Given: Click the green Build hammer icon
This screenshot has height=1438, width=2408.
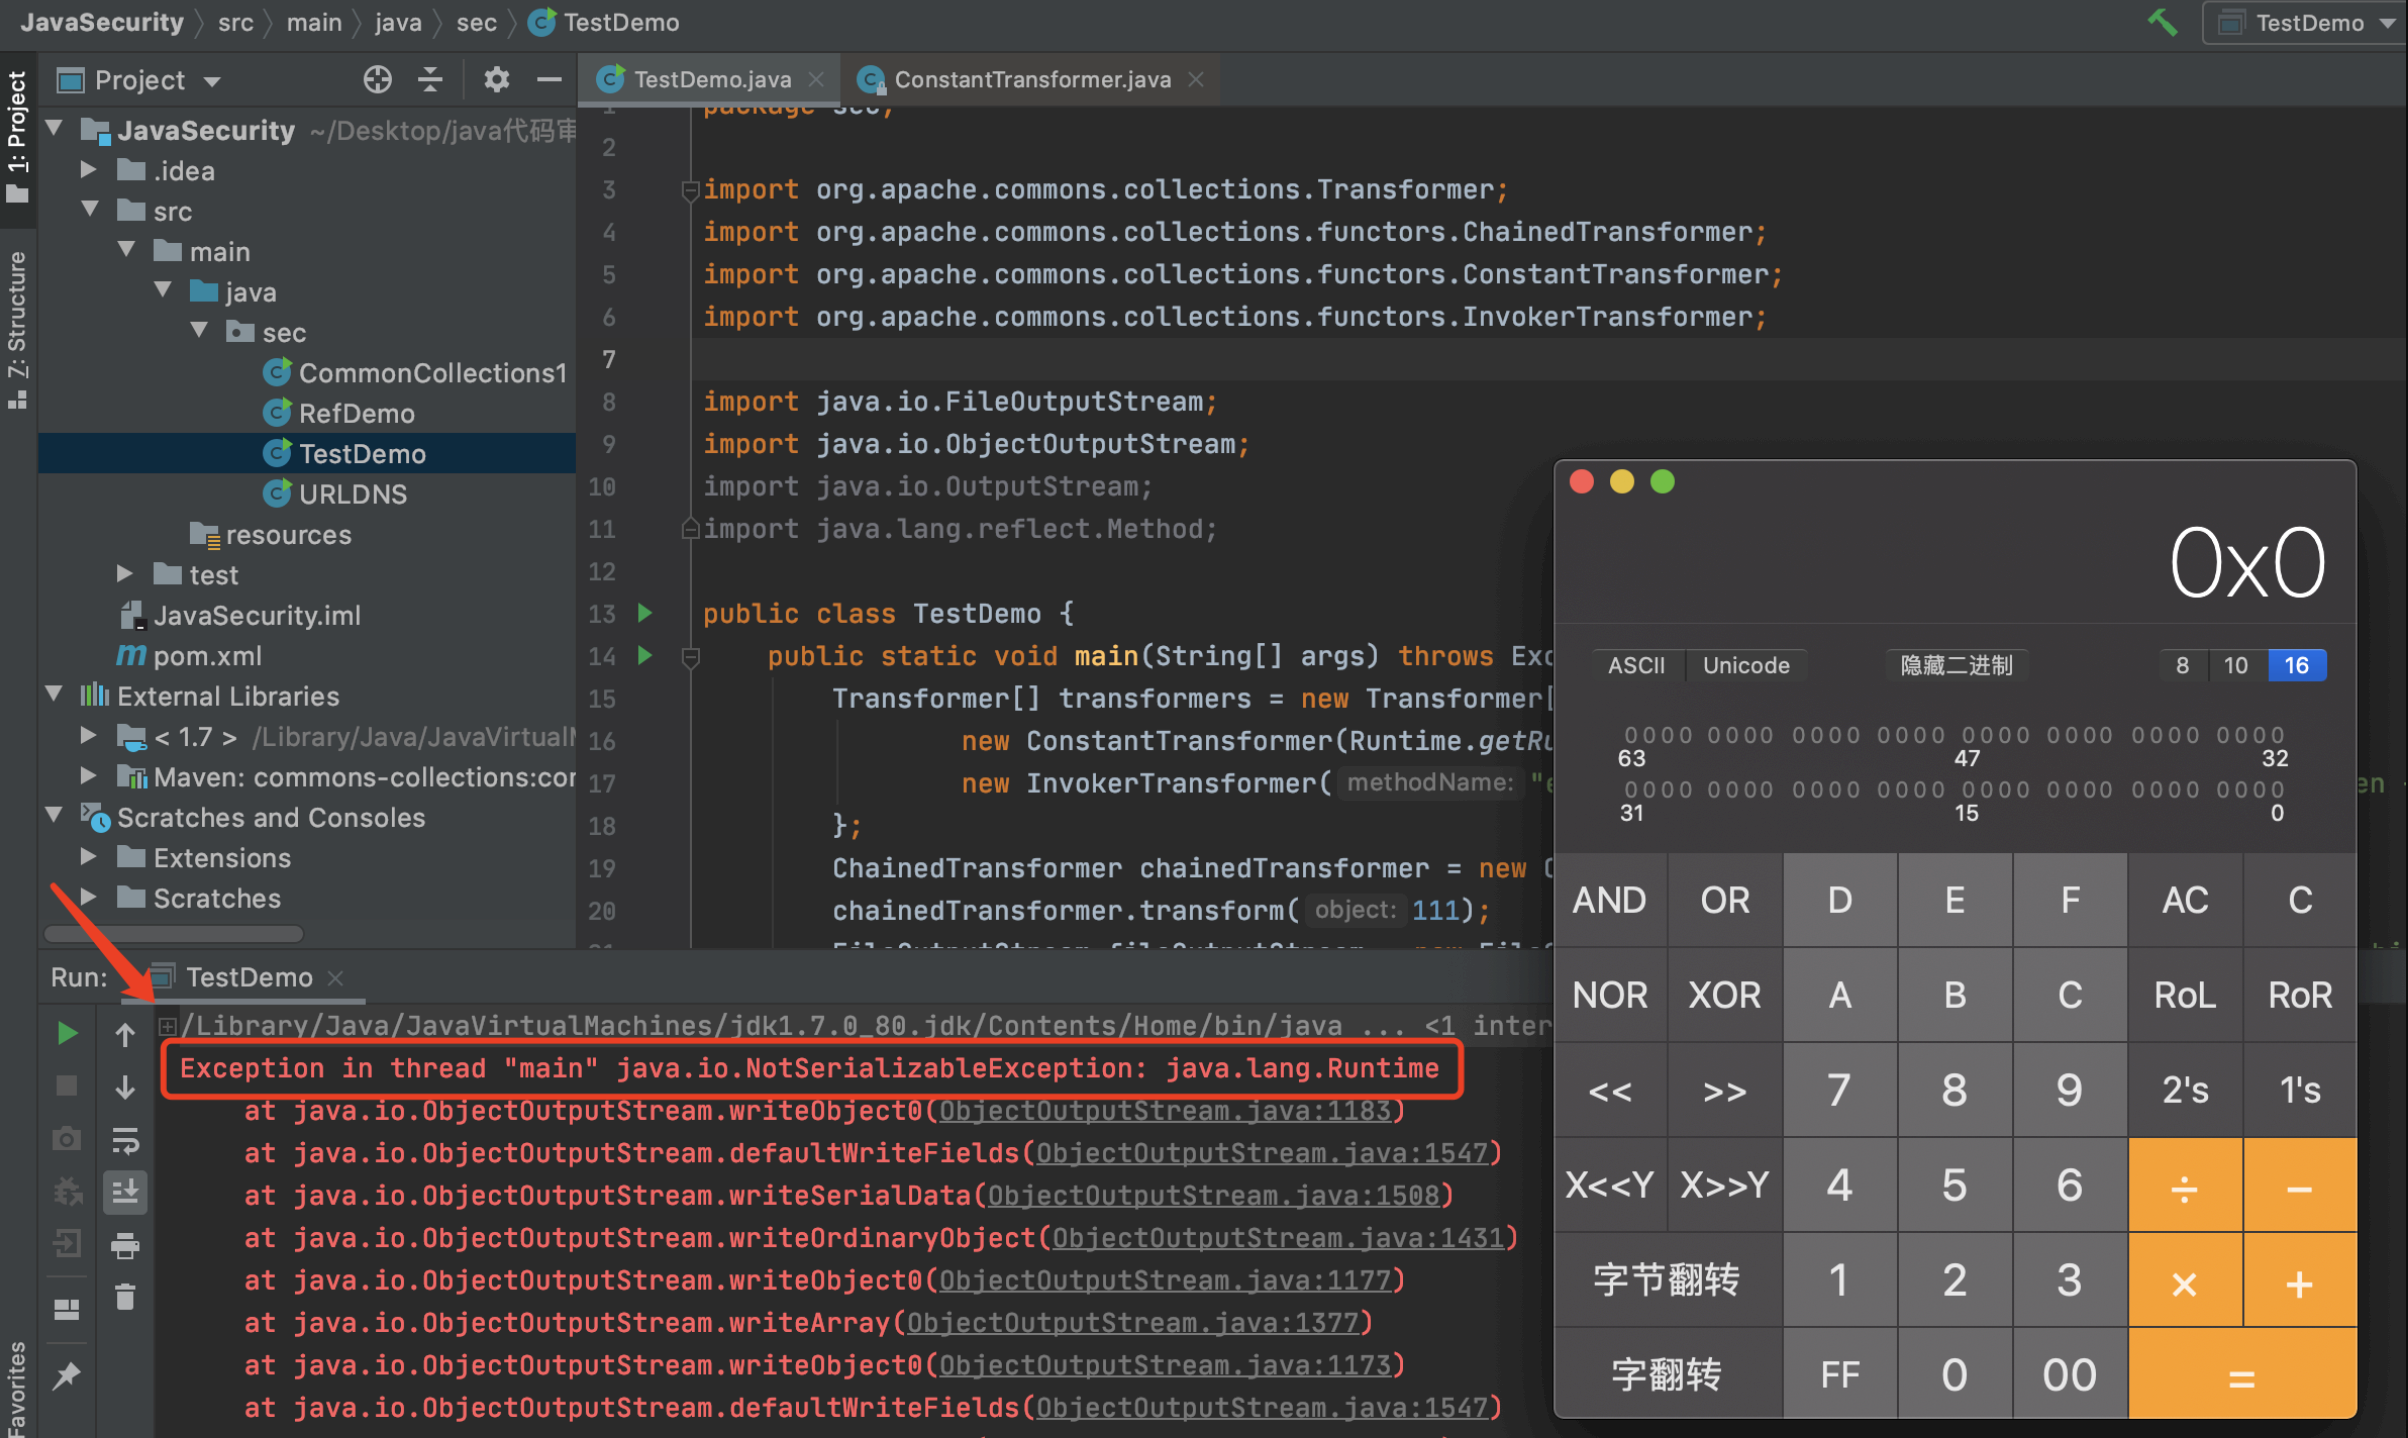Looking at the screenshot, I should 2162,22.
